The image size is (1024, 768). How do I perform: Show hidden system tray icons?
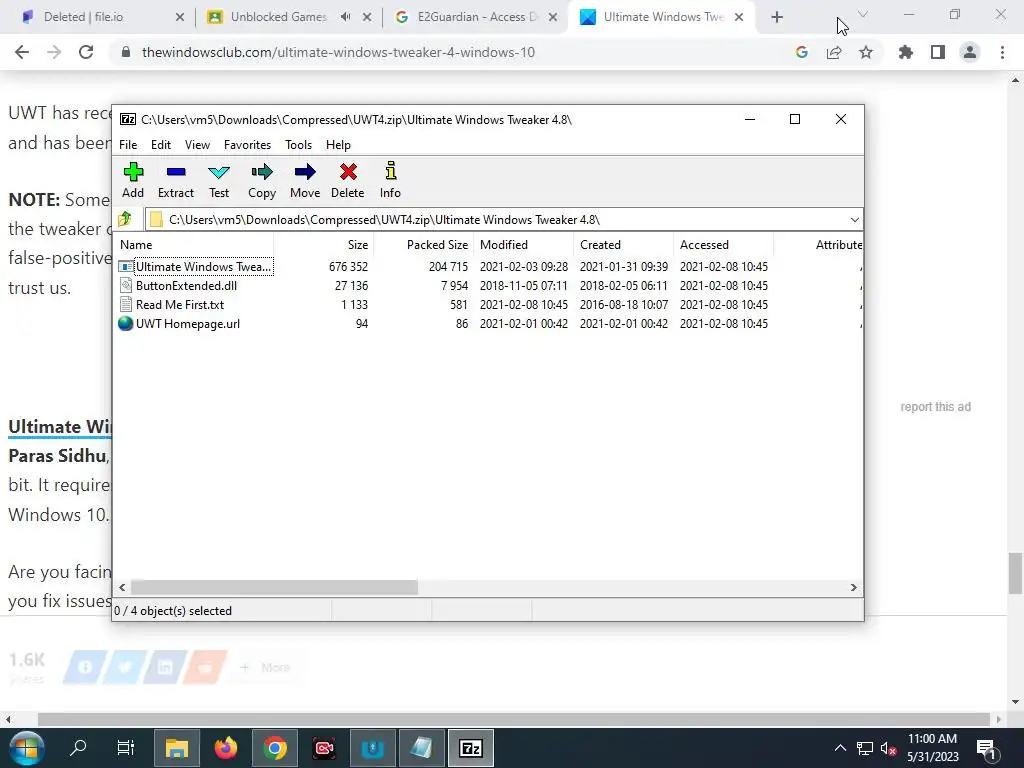coord(840,748)
